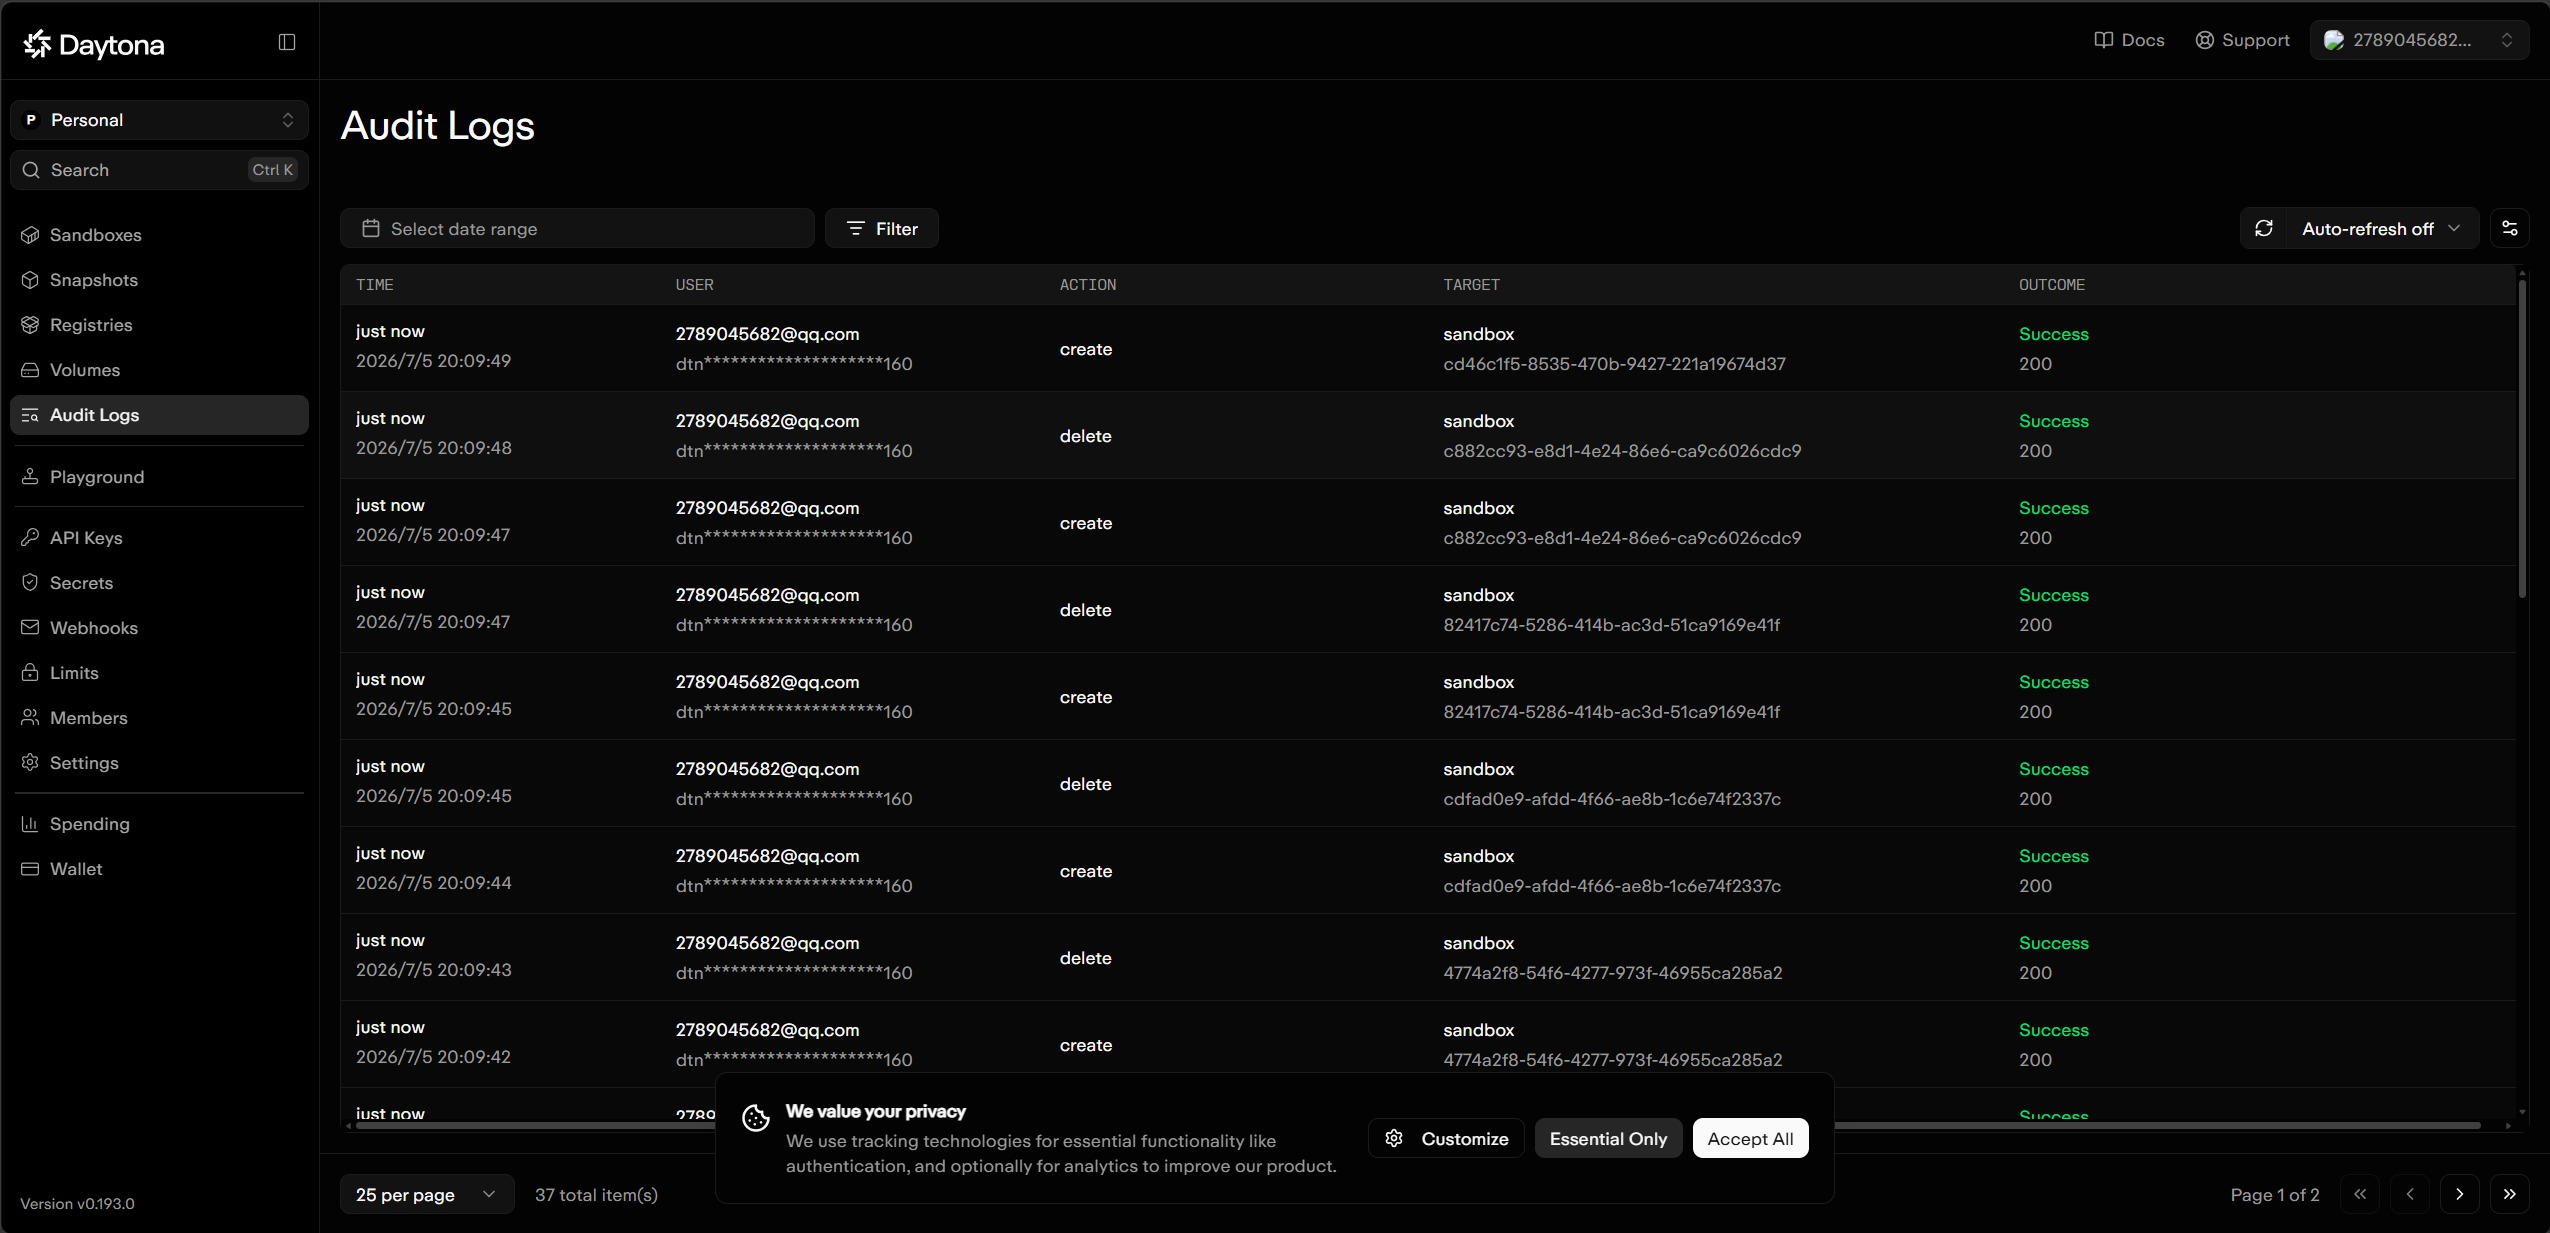This screenshot has width=2550, height=1233.
Task: Click the Docs book icon
Action: [2104, 40]
